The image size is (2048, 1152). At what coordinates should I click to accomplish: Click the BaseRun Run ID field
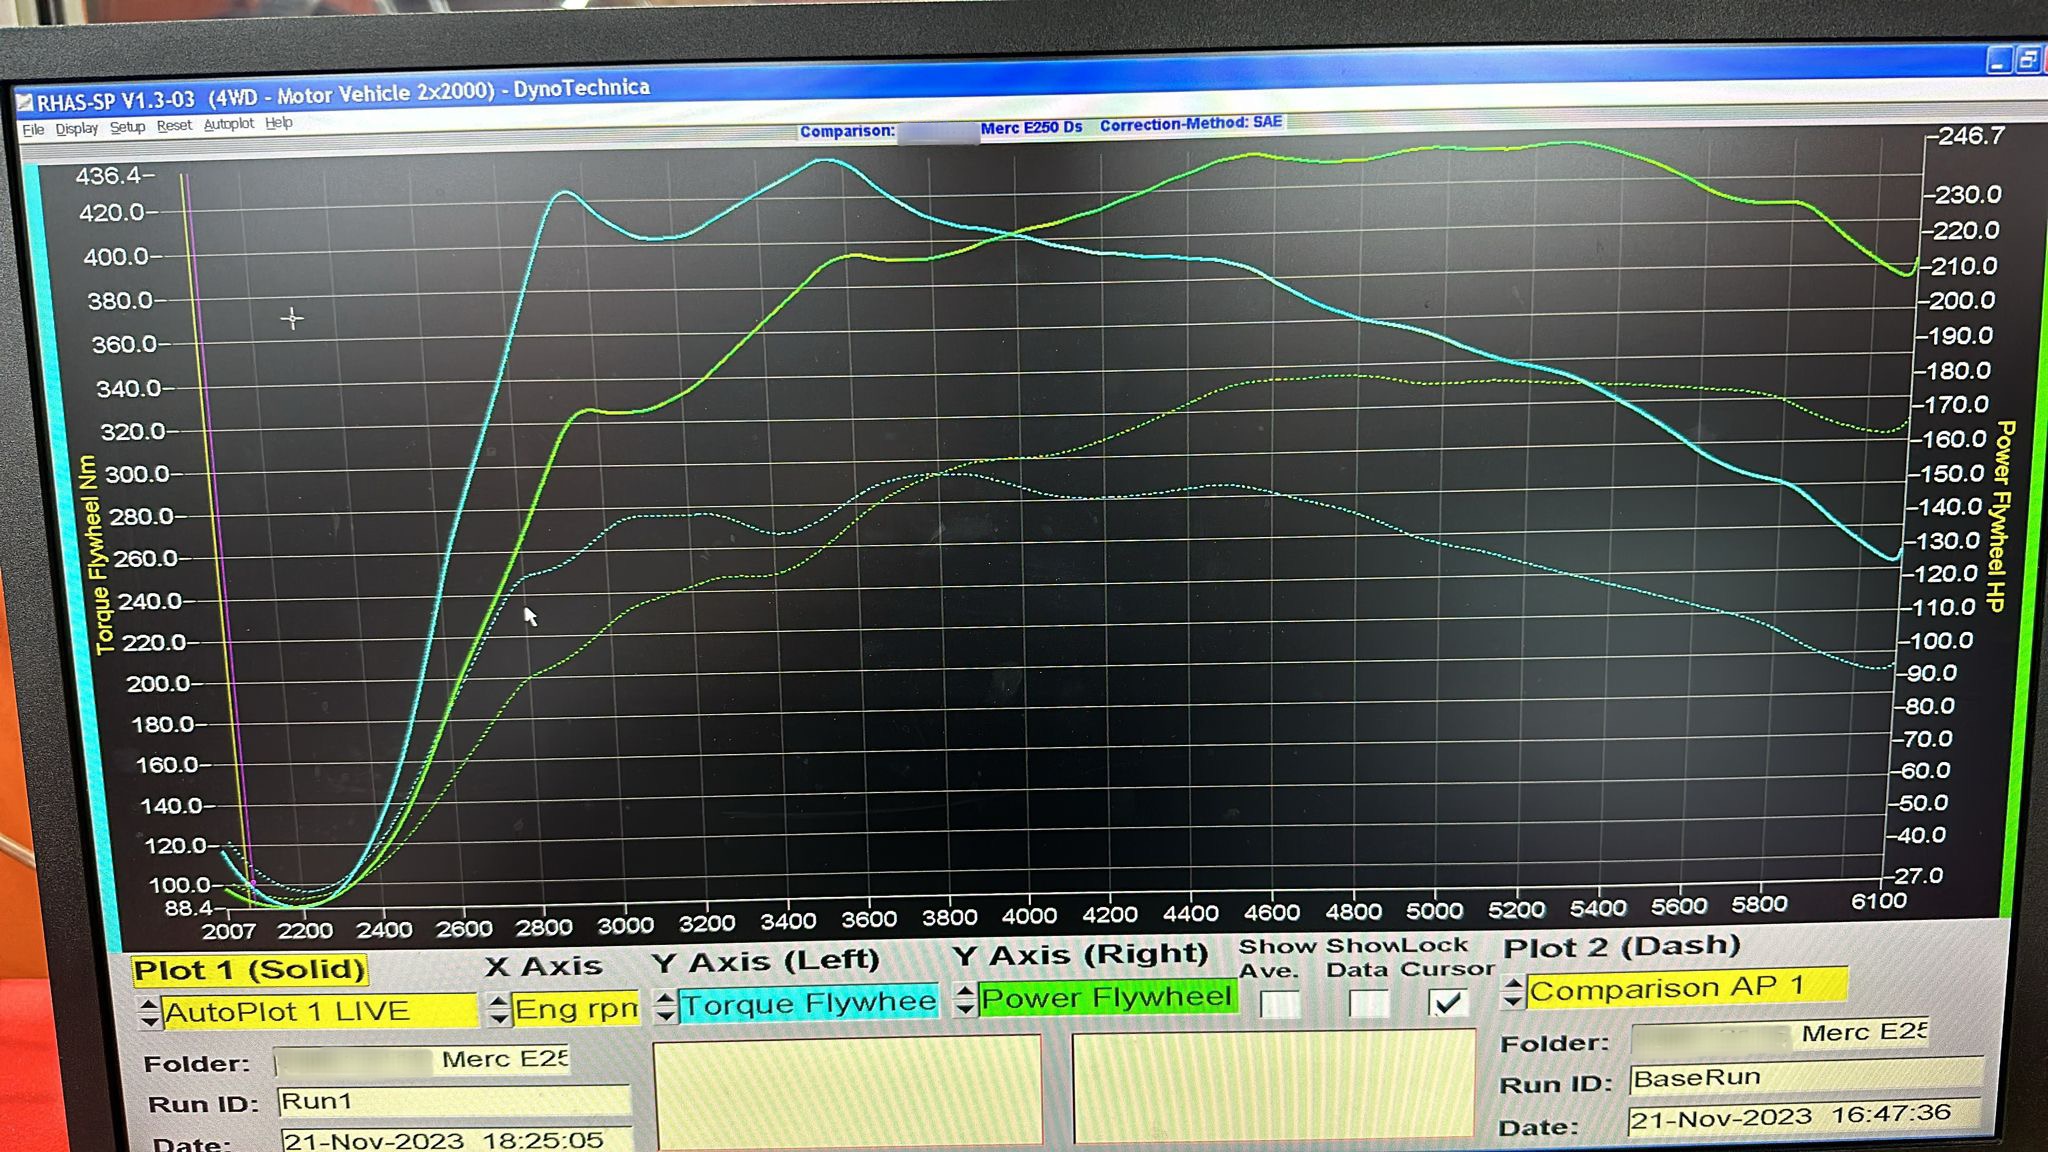[1806, 1078]
